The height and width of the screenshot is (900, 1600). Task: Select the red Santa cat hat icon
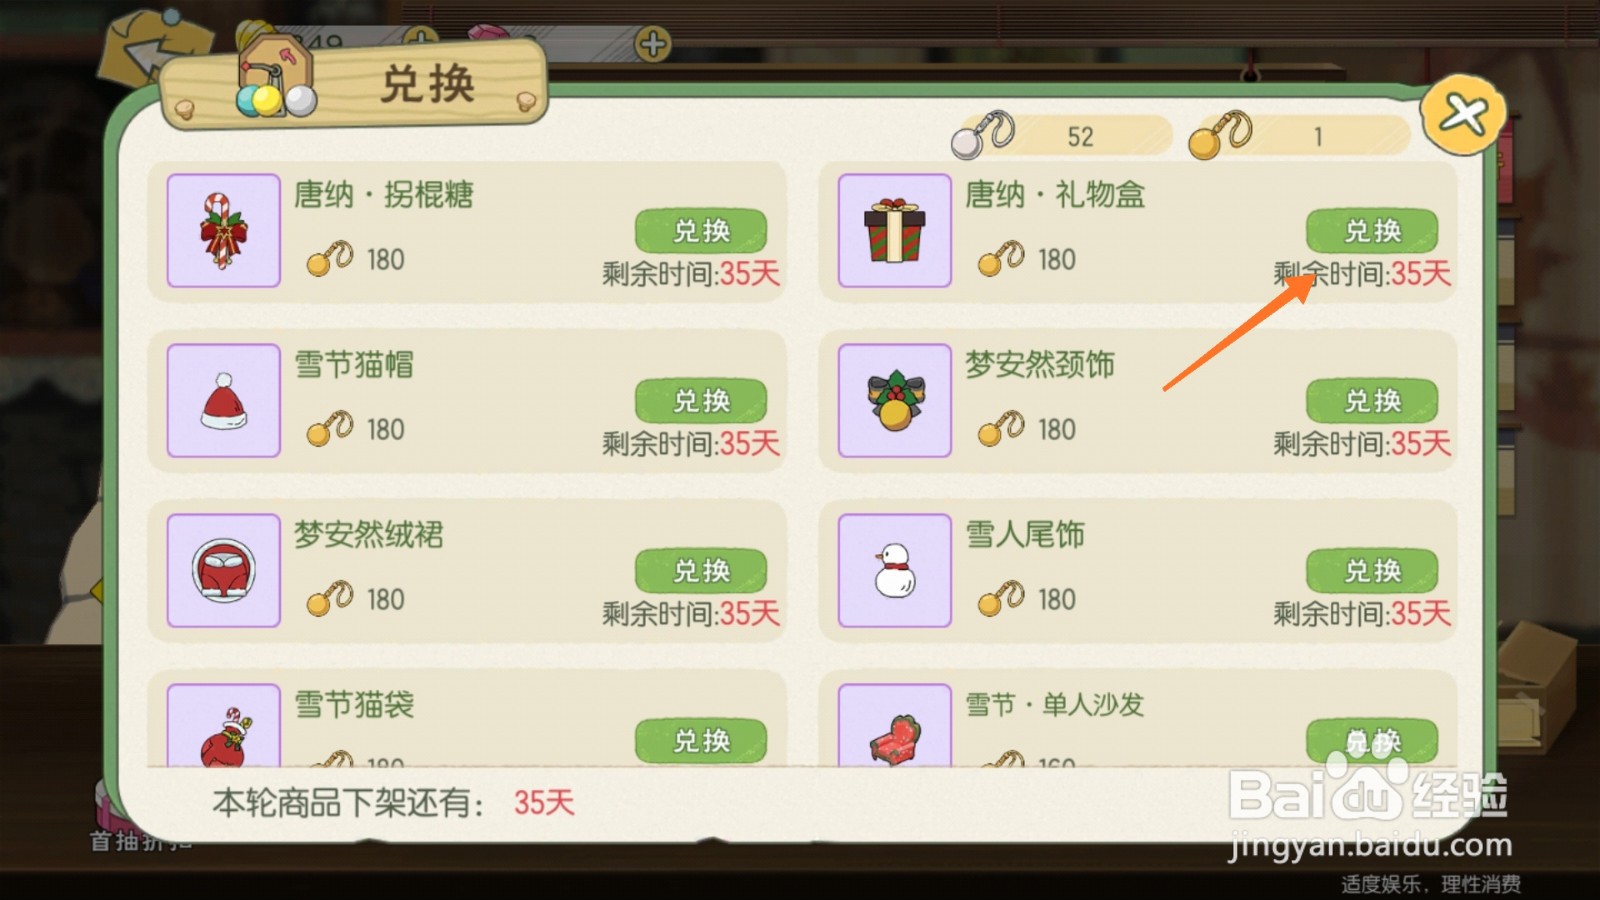[223, 400]
